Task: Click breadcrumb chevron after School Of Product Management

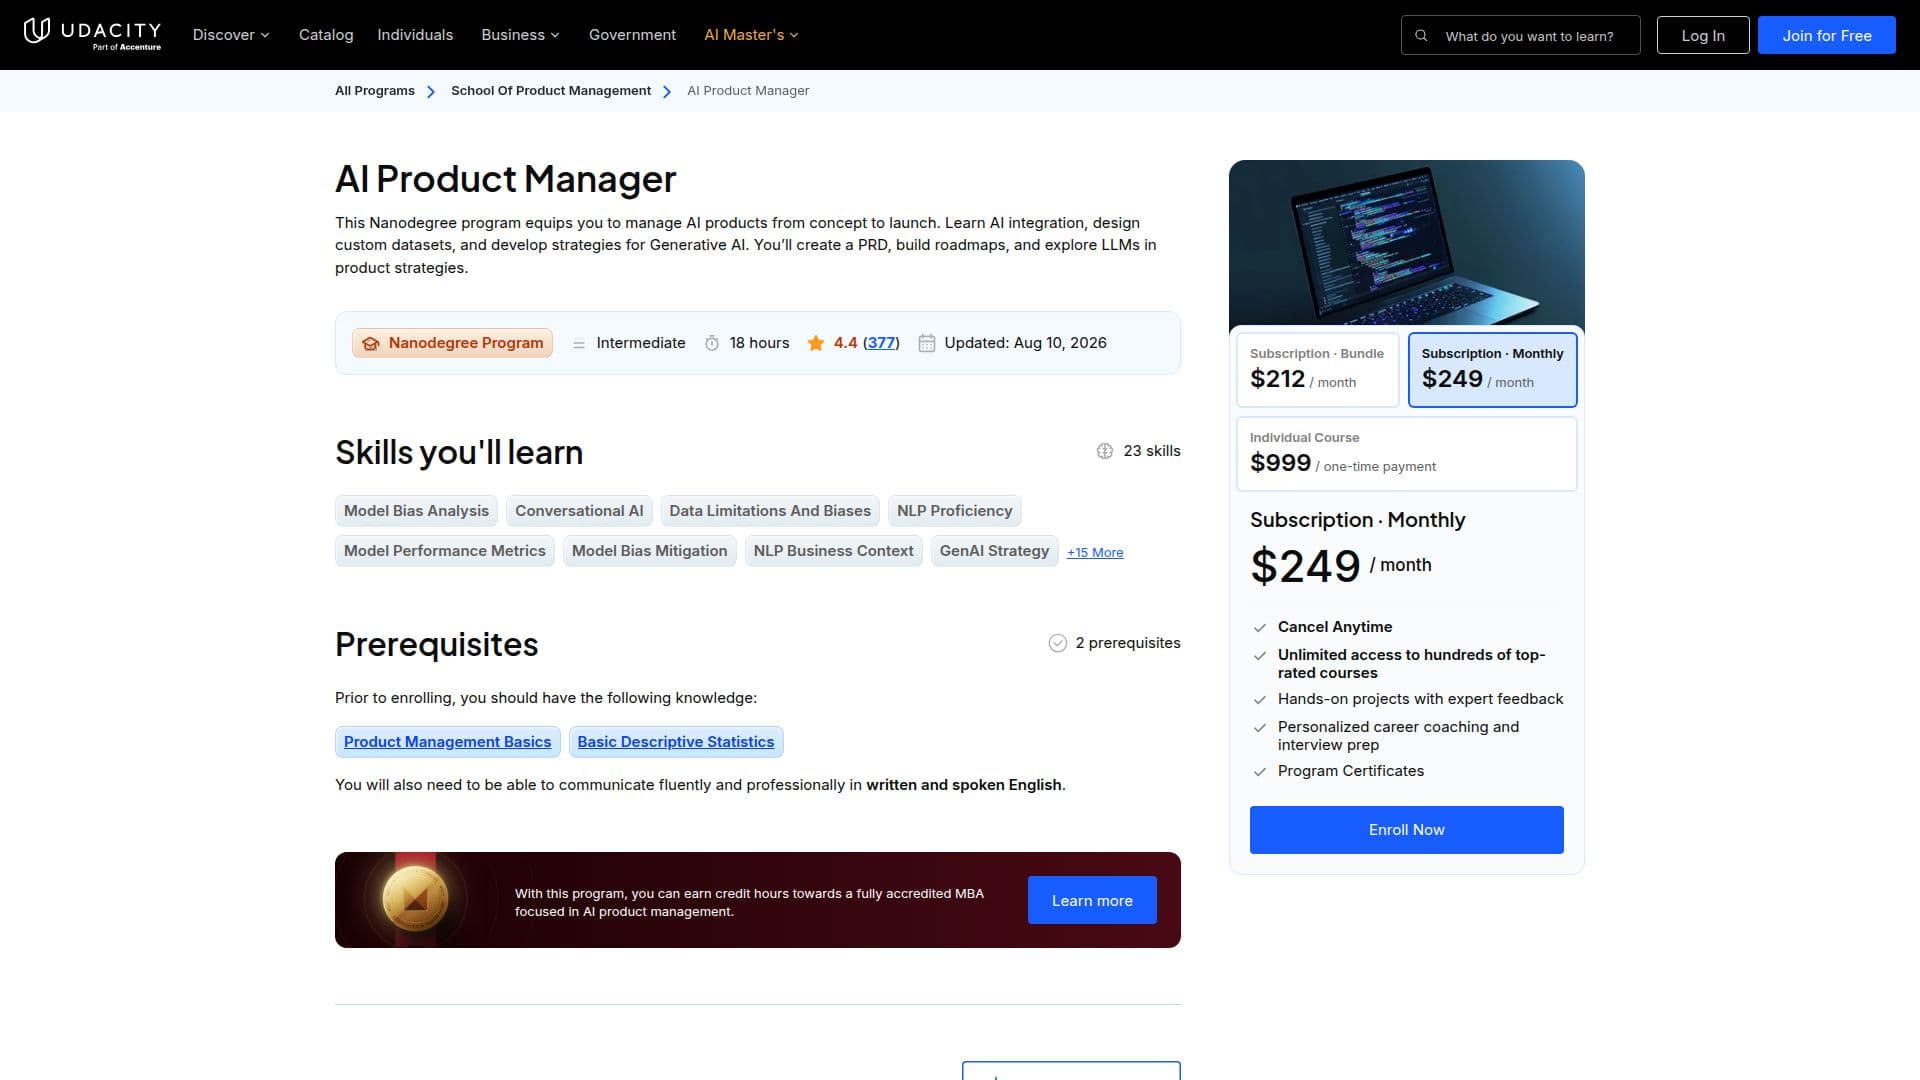Action: pos(667,92)
